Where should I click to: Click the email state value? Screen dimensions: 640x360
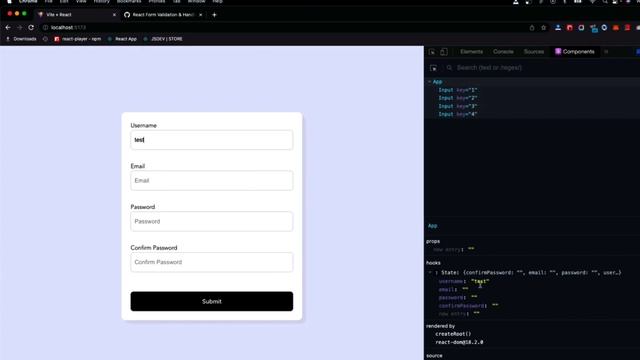point(465,289)
